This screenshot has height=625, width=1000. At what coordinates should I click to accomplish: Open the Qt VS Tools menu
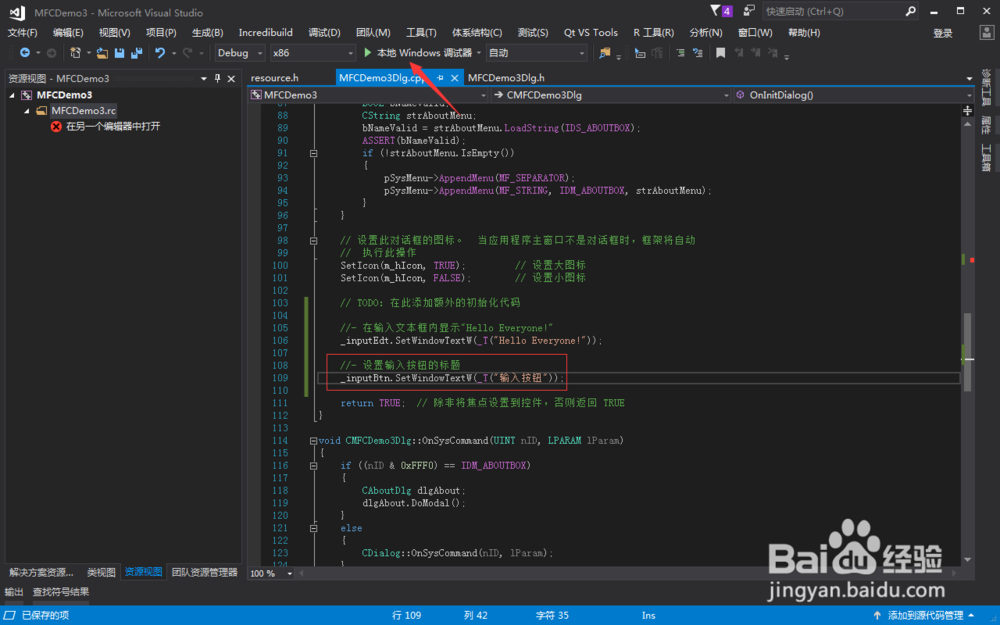coord(591,33)
